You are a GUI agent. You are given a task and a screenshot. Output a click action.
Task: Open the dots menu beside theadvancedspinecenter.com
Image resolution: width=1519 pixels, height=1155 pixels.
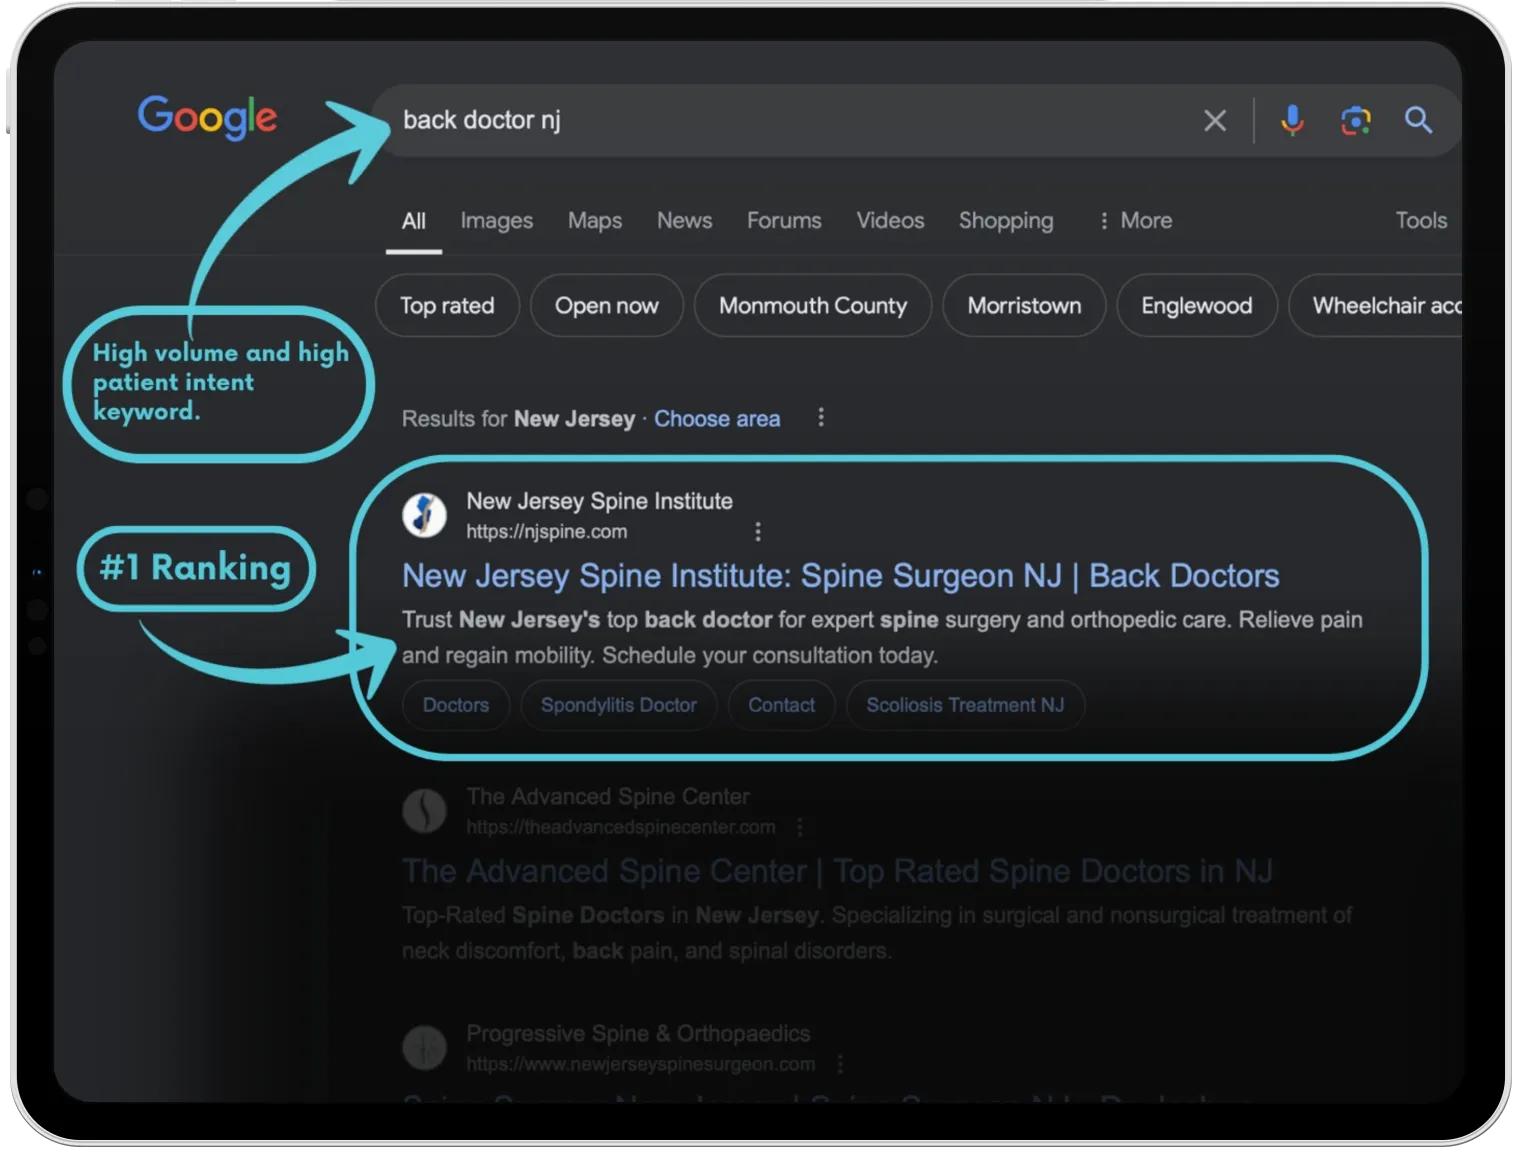pos(800,827)
